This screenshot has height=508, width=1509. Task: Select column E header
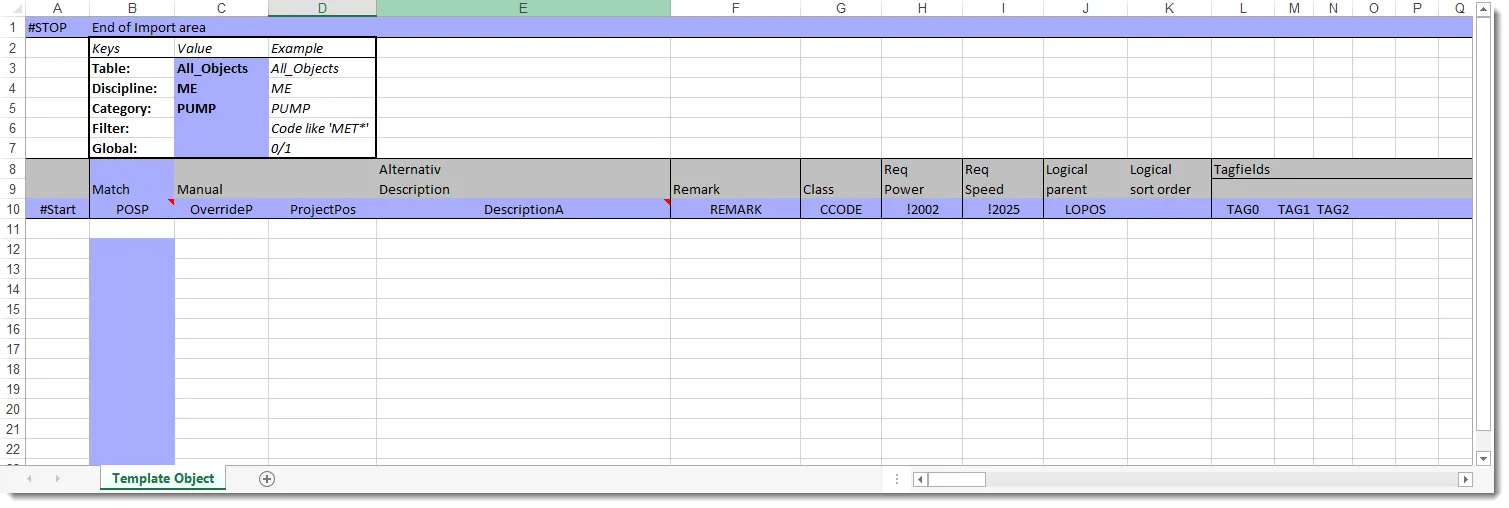tap(523, 8)
